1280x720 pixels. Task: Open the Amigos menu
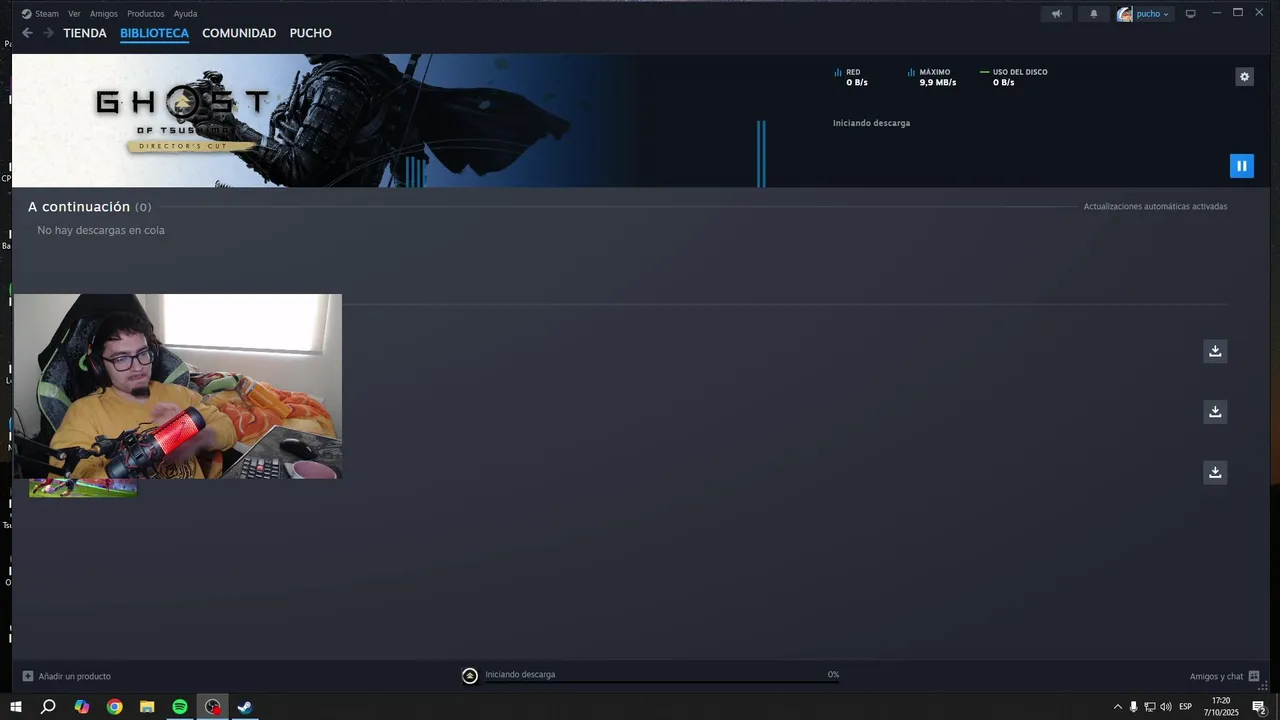[103, 14]
